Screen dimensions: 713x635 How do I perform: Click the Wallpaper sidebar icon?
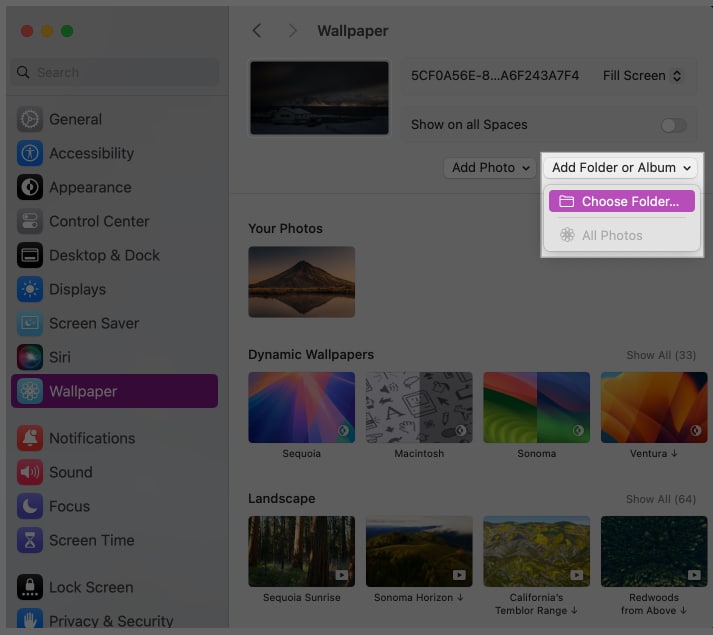point(30,391)
